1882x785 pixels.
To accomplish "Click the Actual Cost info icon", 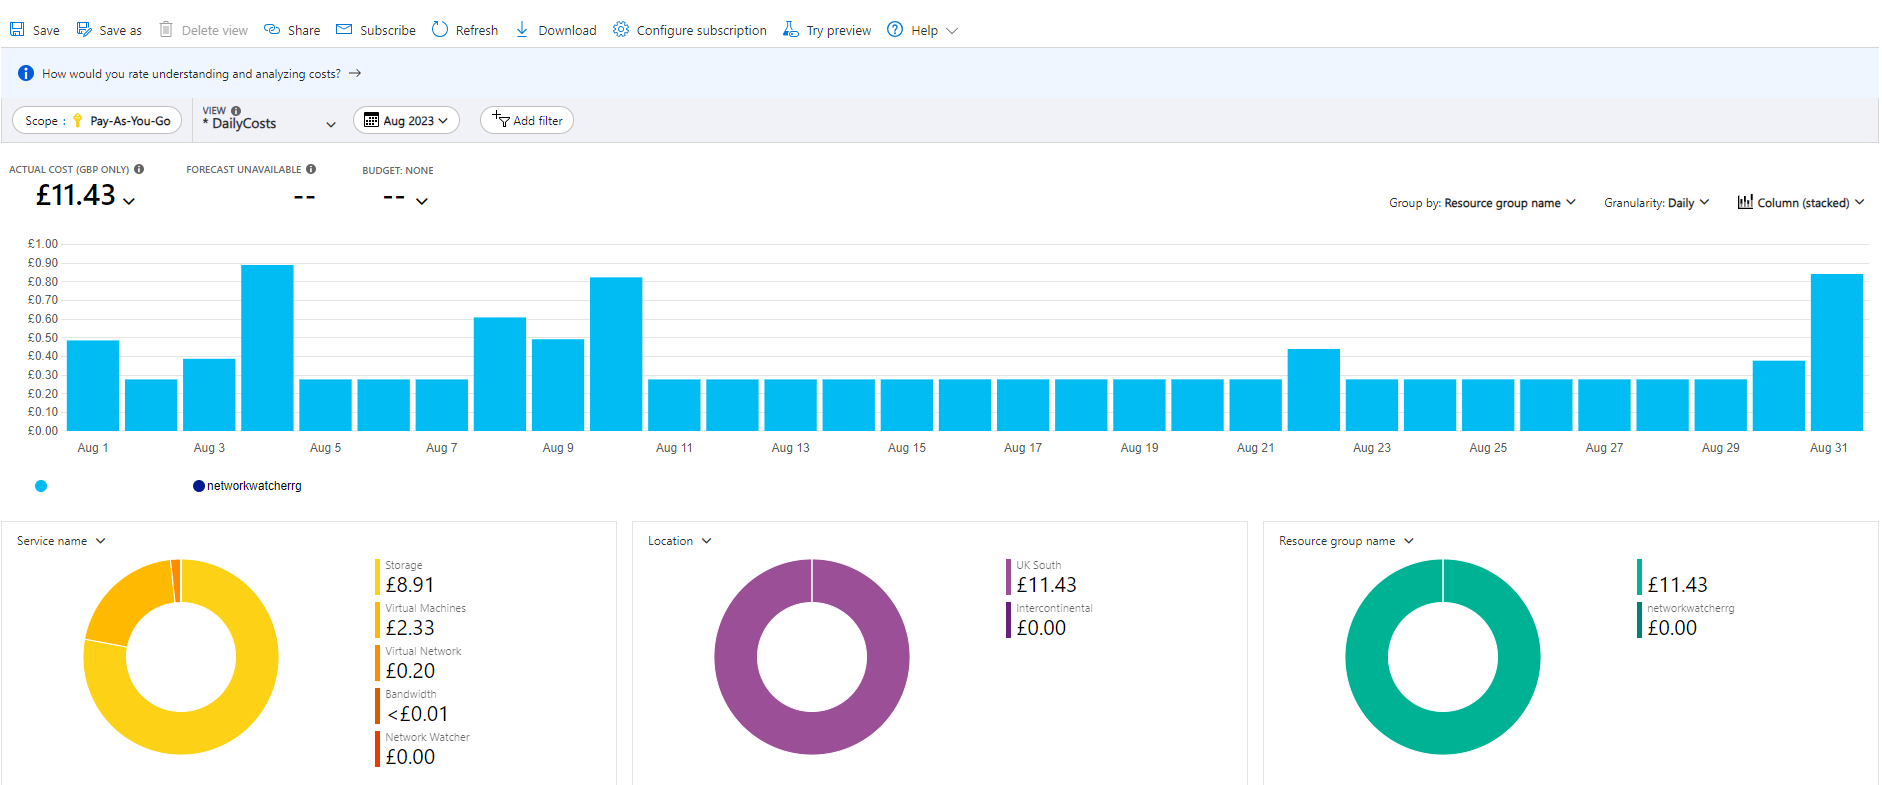I will [x=139, y=169].
